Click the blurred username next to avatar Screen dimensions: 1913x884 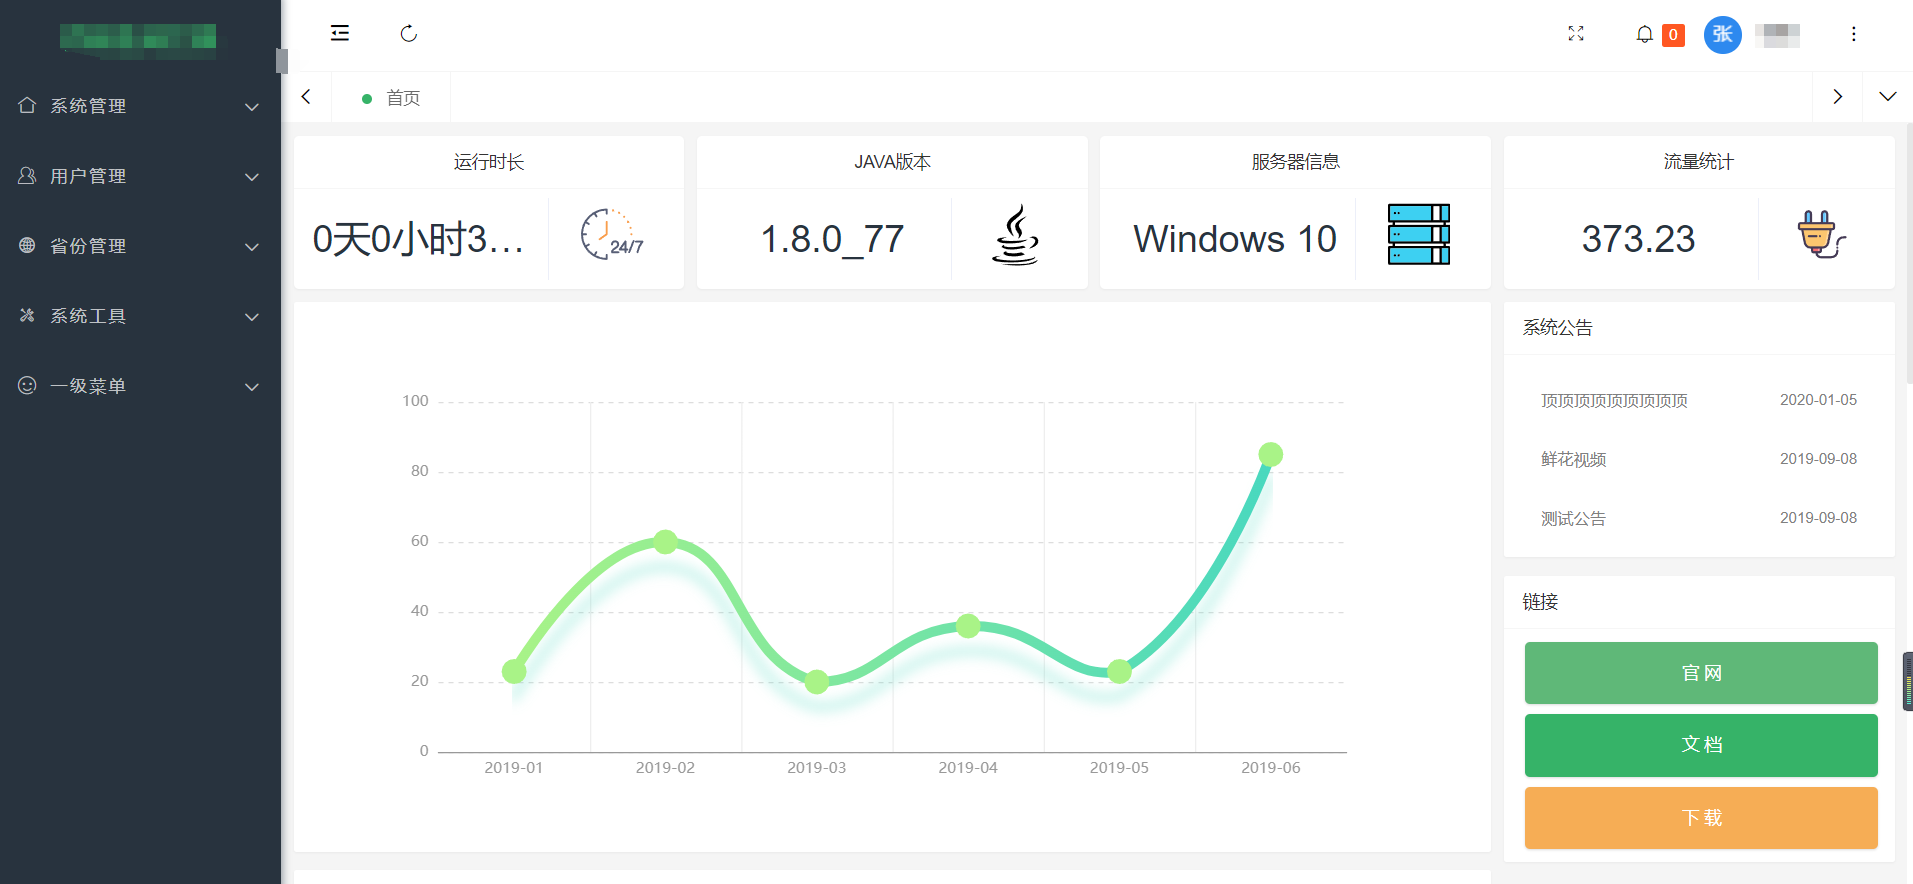1777,35
